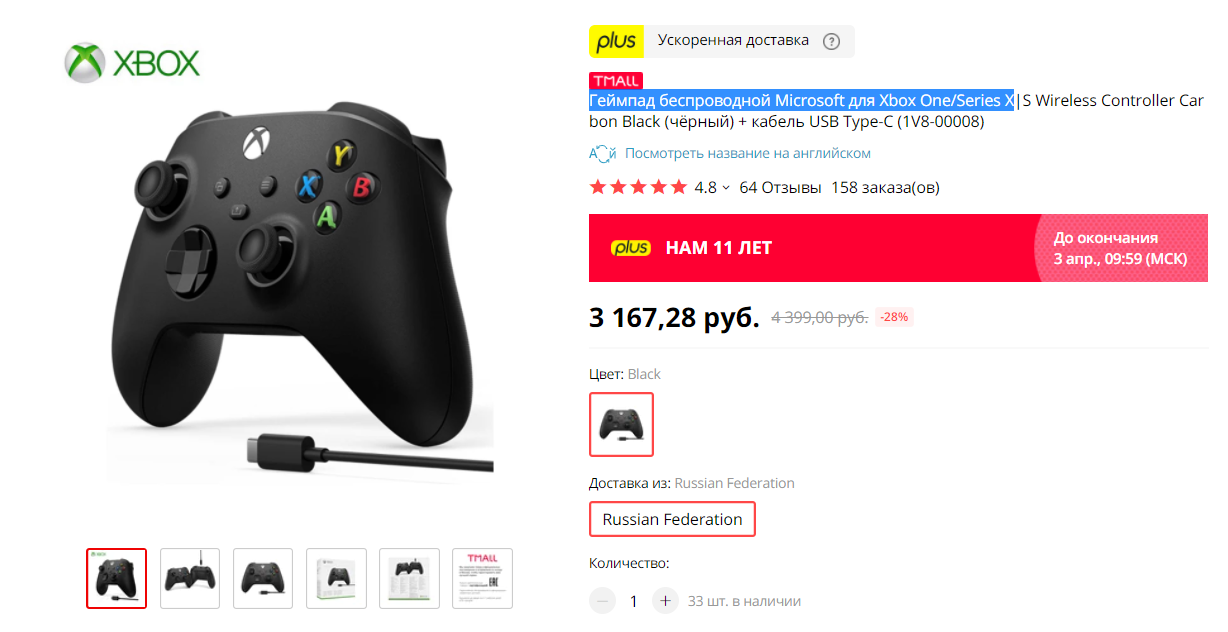Click the plus logo in red promo banner
This screenshot has height=632, width=1228.
631,248
